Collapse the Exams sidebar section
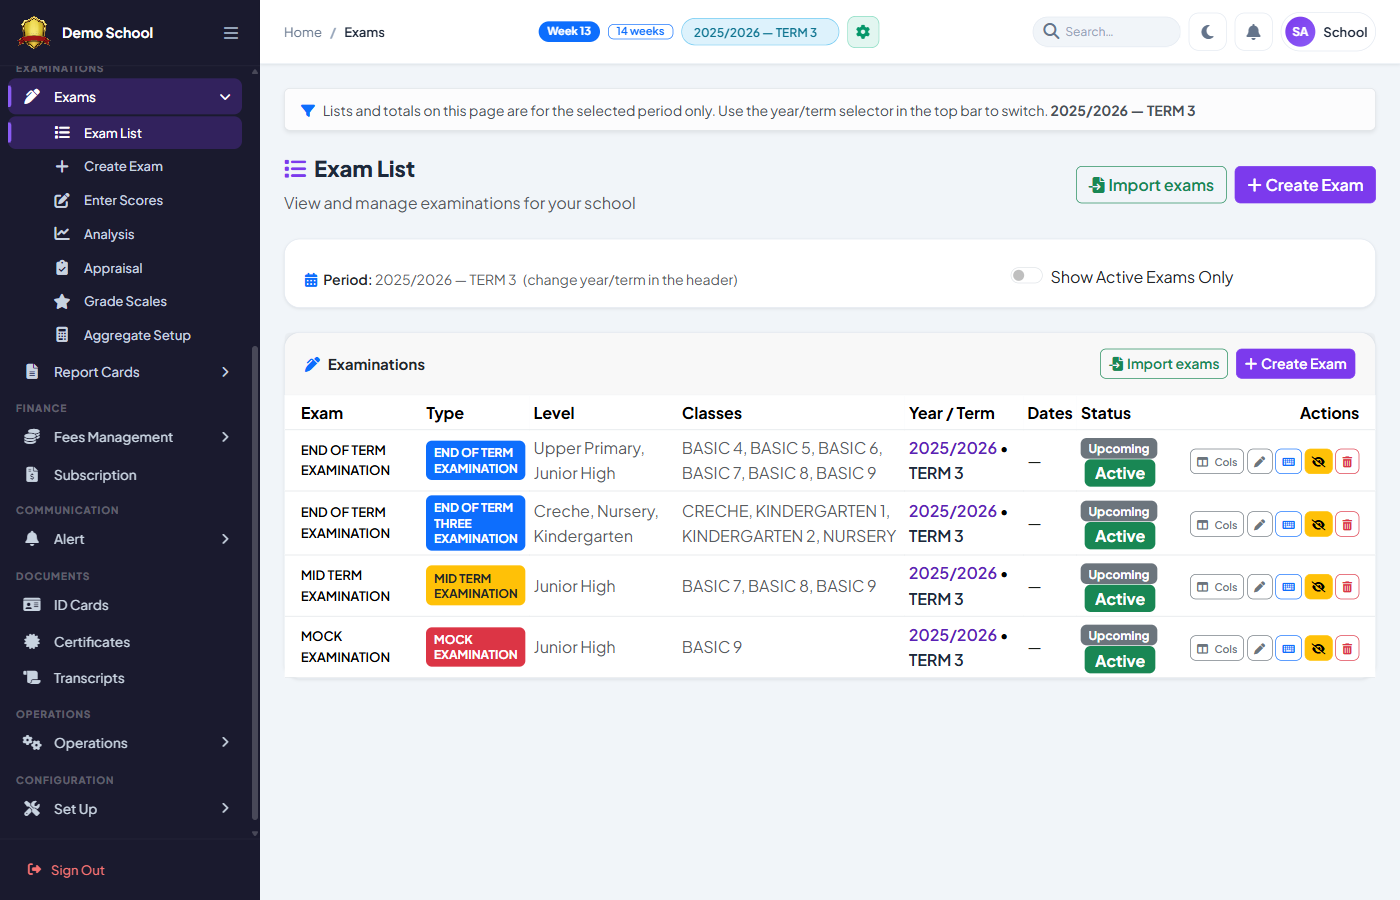 pyautogui.click(x=125, y=97)
